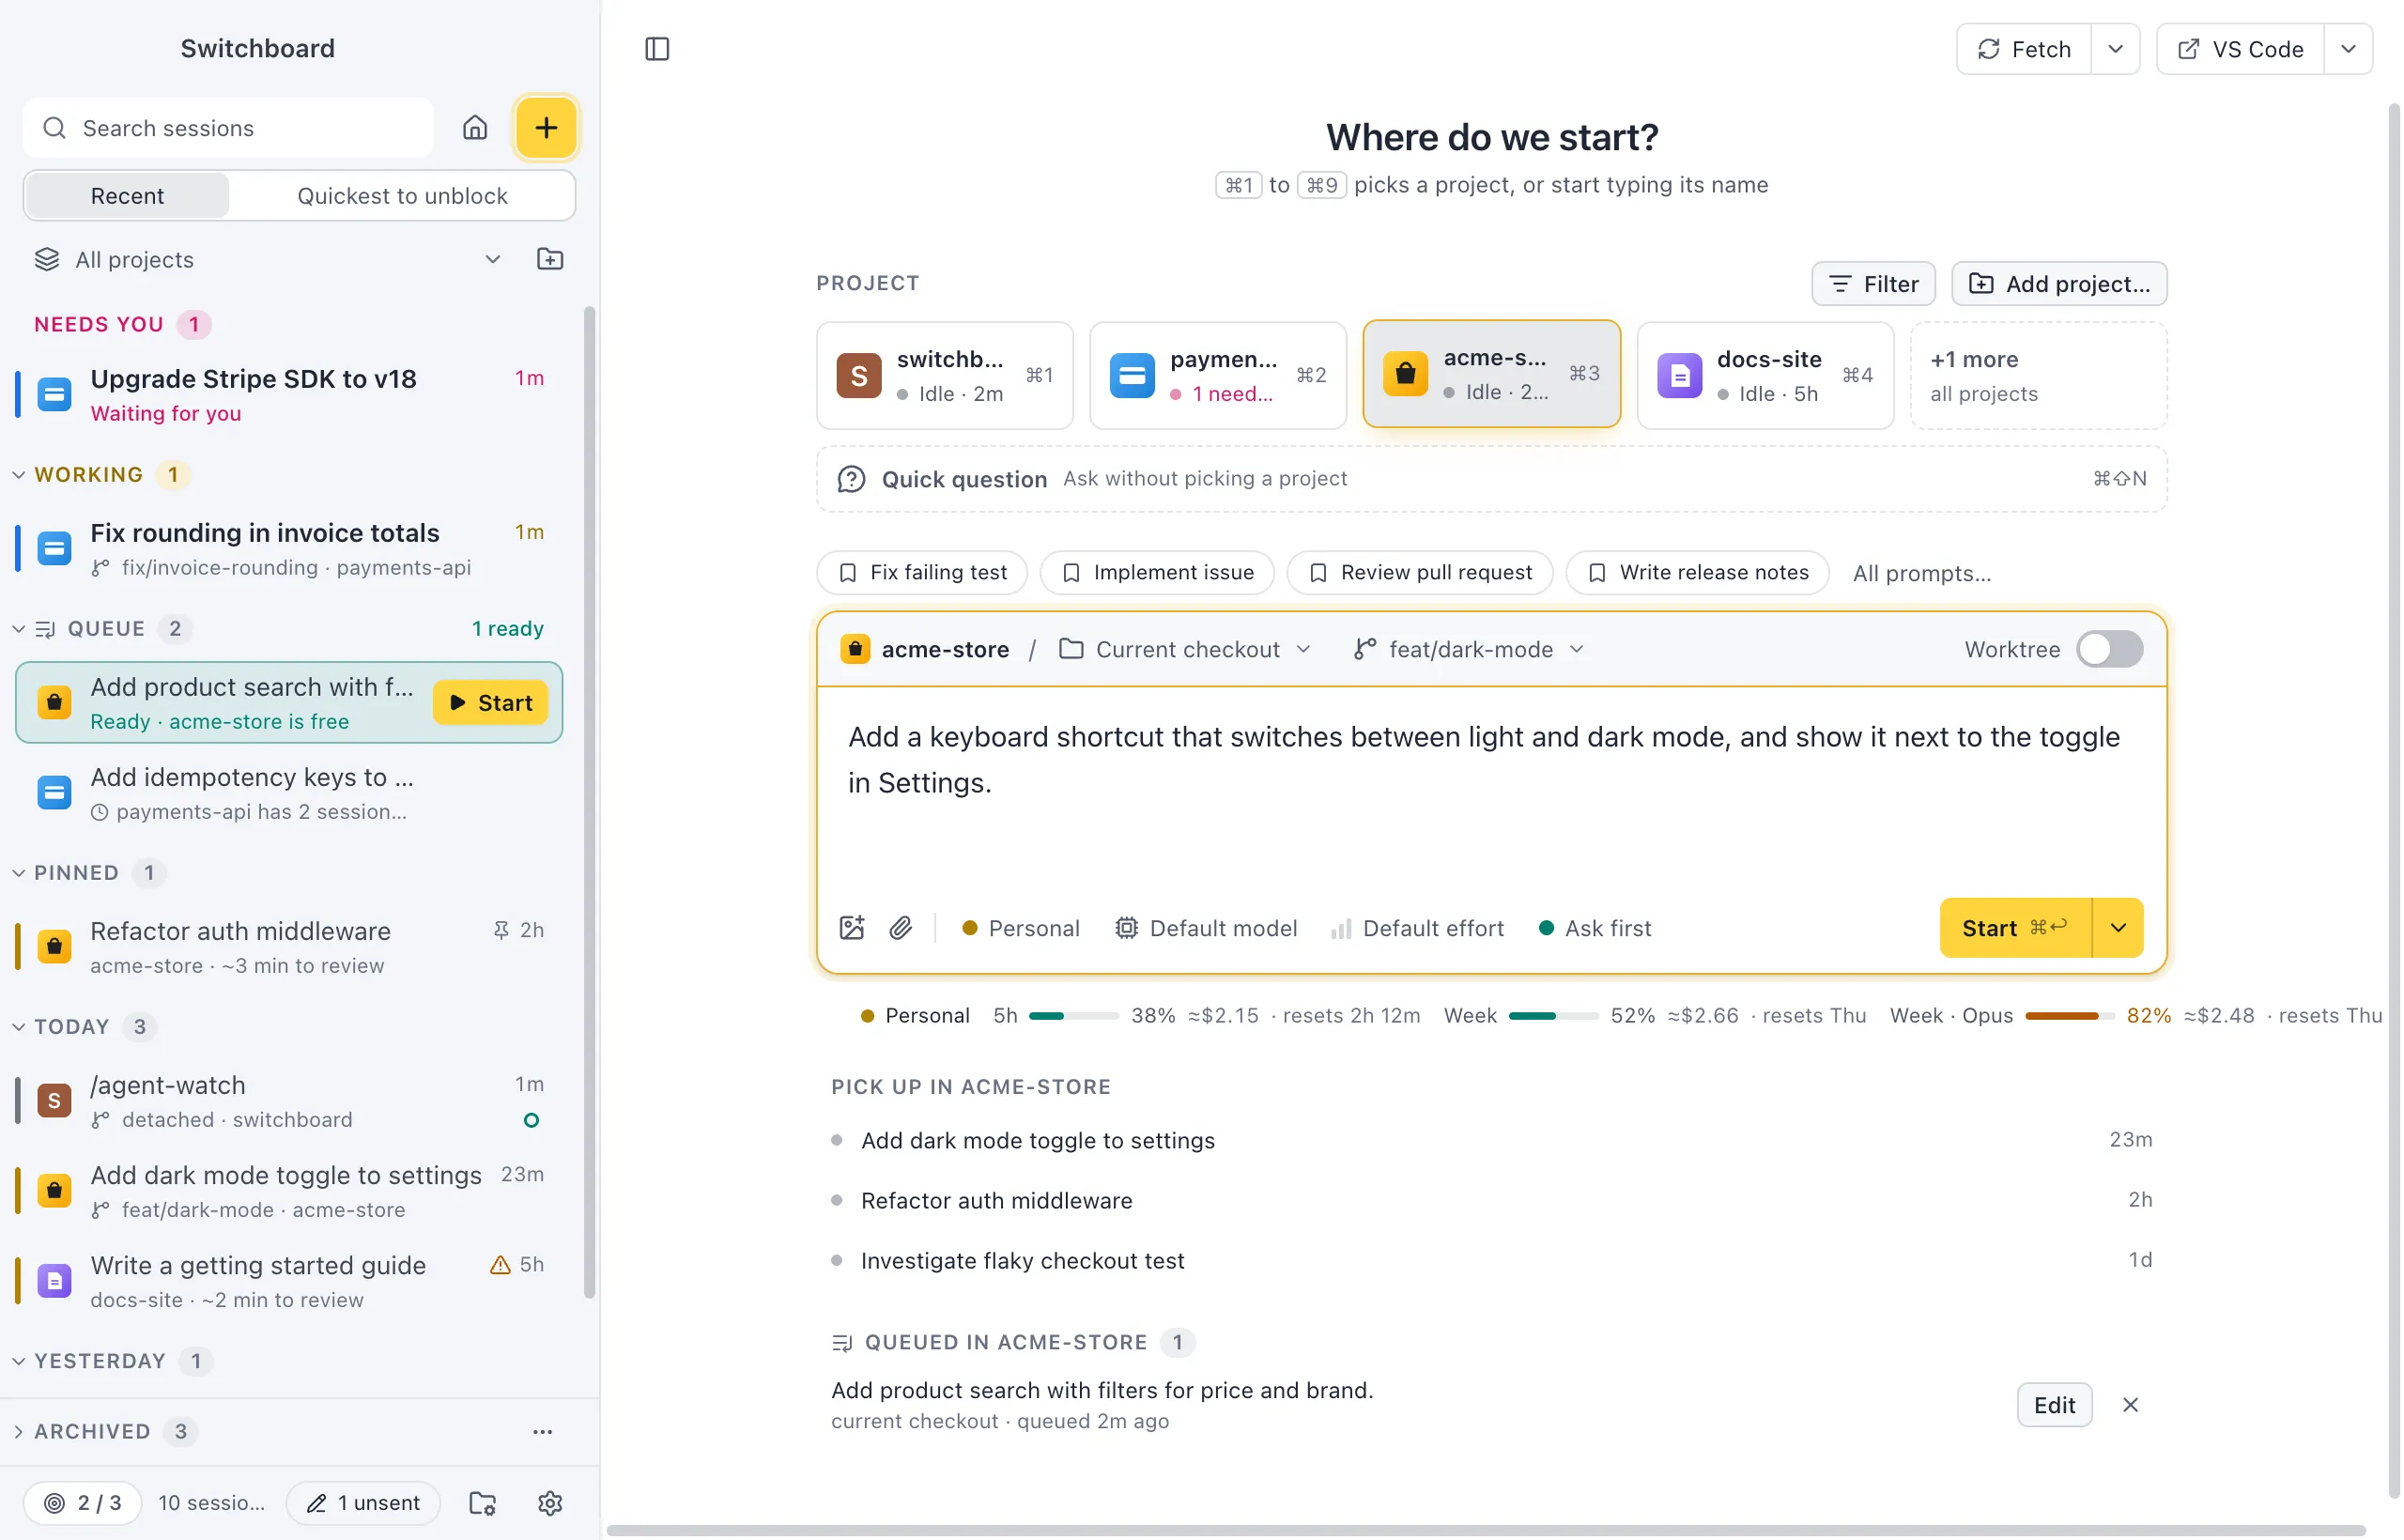The height and width of the screenshot is (1540, 2404).
Task: Select the docs-site project card
Action: 1765,375
